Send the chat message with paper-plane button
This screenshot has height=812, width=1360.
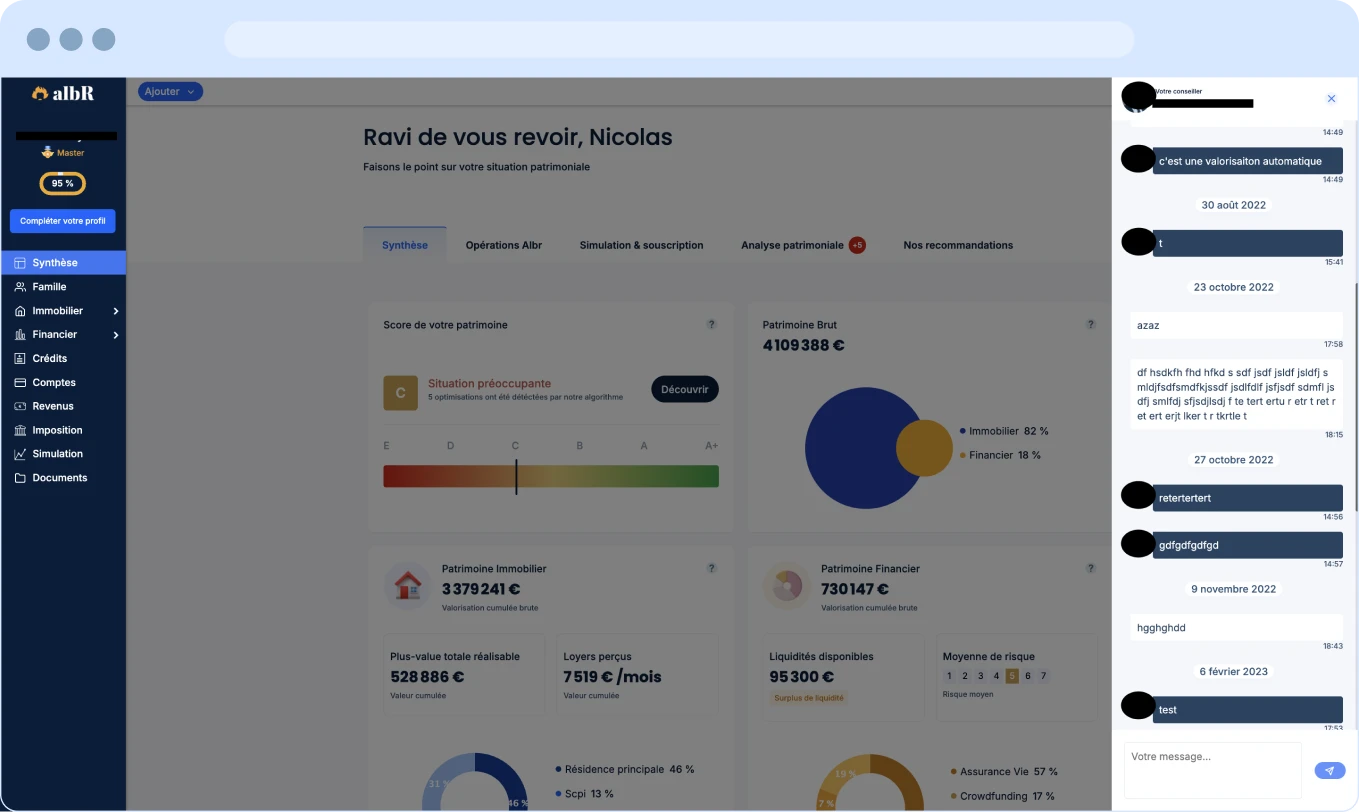pyautogui.click(x=1329, y=770)
